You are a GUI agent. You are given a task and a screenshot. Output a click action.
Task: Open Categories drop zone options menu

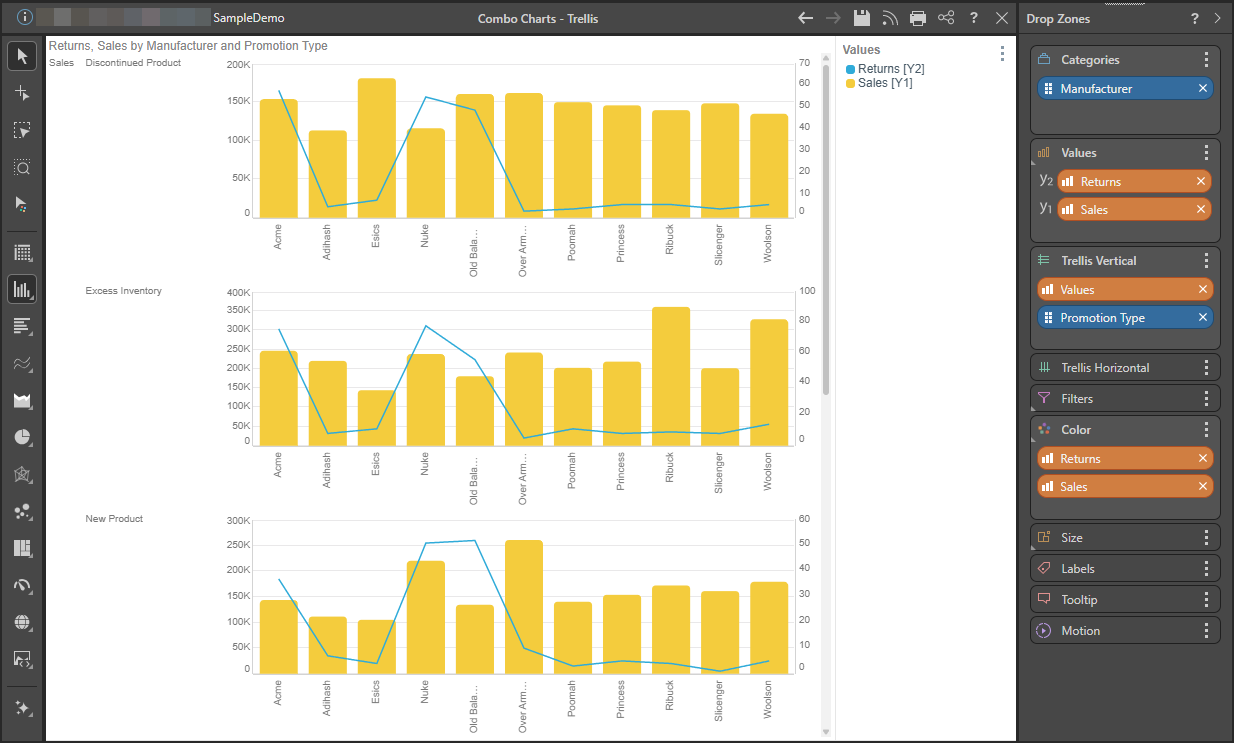1207,60
